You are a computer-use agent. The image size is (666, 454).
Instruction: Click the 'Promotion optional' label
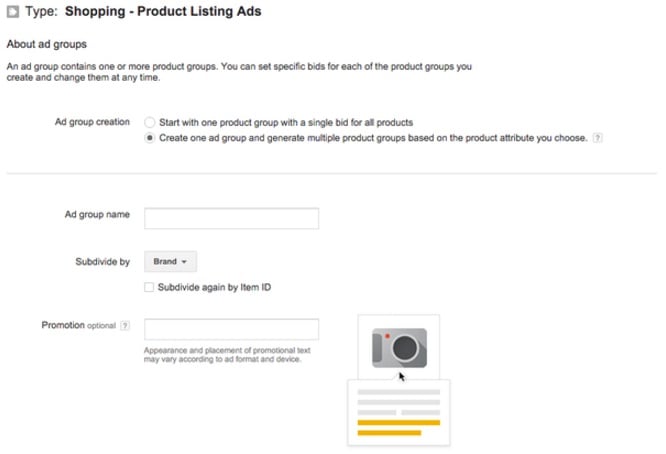pos(79,325)
